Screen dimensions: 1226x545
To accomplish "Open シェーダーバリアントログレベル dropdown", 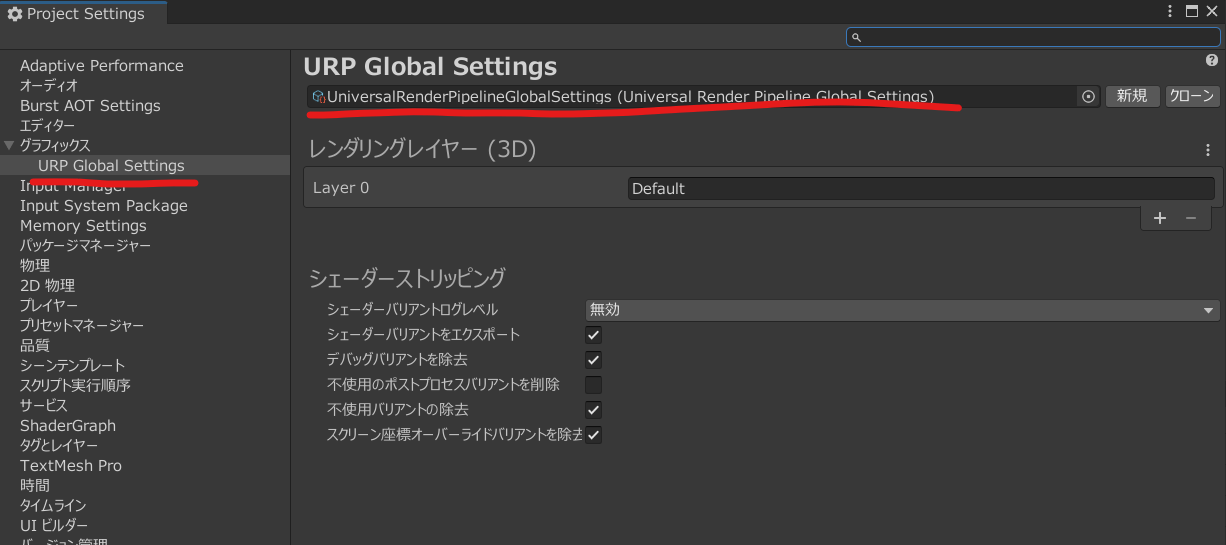I will [901, 310].
